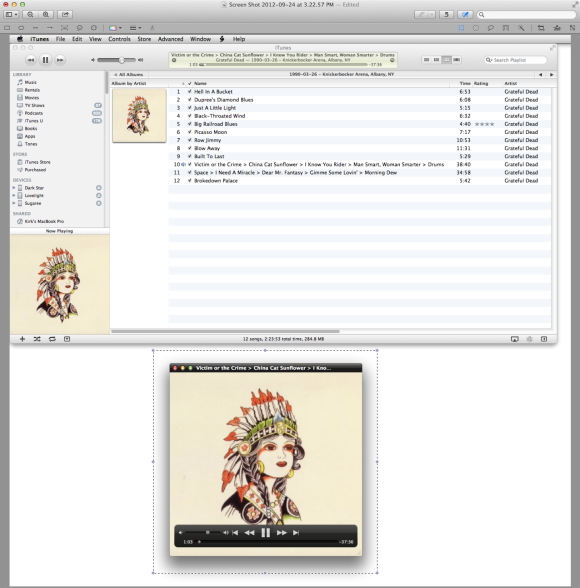Image resolution: width=580 pixels, height=588 pixels.
Task: Click Big Railroad Blues star rating
Action: [x=484, y=124]
